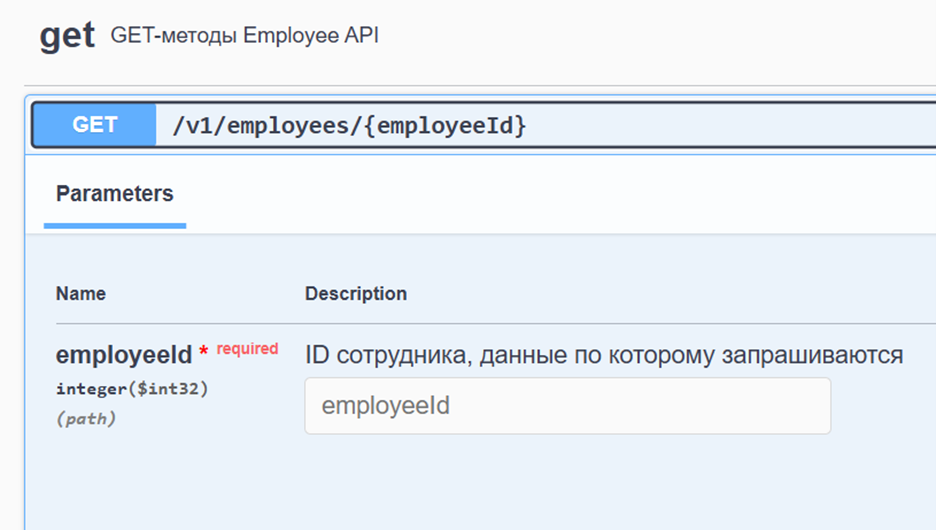
Task: Select the employeeId parameter name
Action: click(123, 355)
